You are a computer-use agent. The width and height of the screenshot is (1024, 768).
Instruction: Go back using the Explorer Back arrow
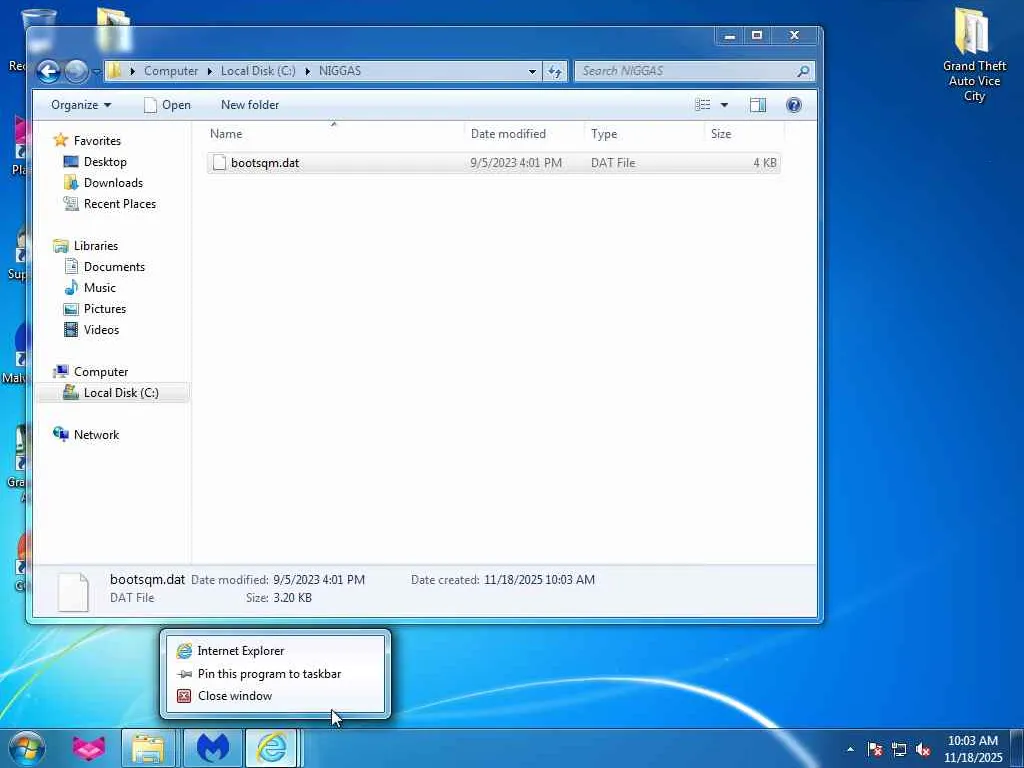point(48,71)
